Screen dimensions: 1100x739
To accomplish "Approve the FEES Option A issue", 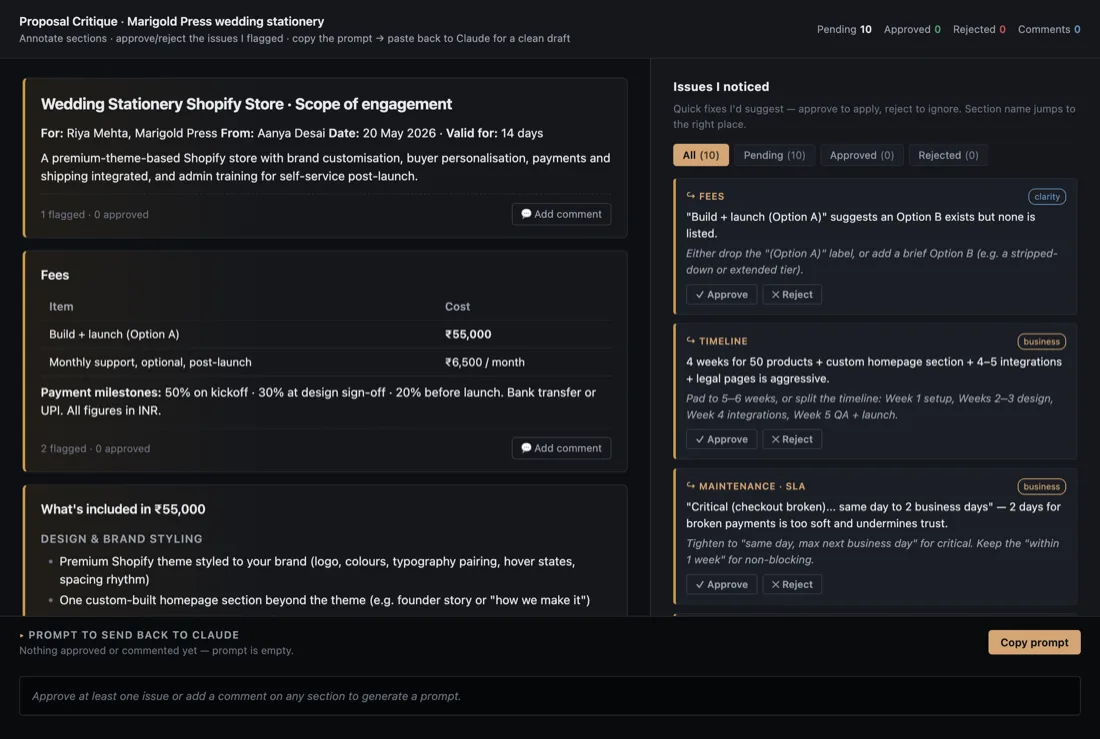I will [721, 295].
